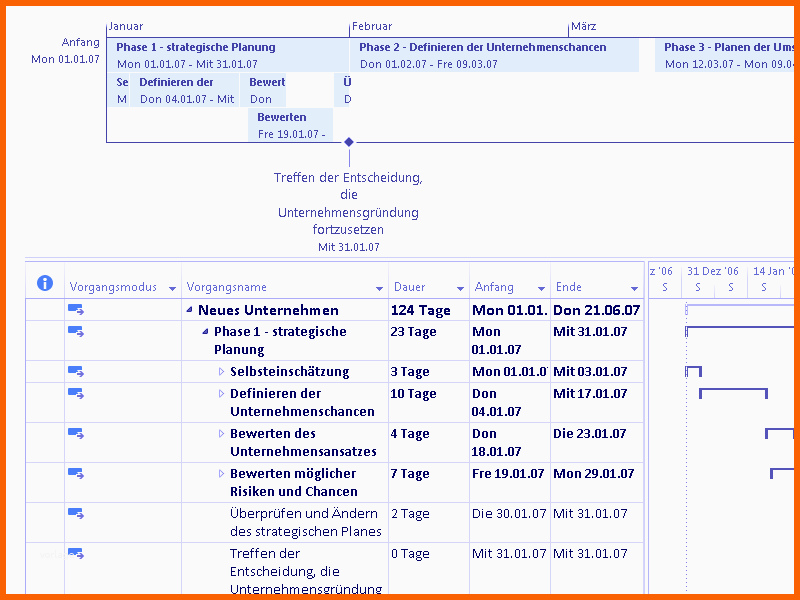The image size is (800, 600).
Task: Collapse Phase 1 - strategische Planung in table
Action: pos(206,332)
